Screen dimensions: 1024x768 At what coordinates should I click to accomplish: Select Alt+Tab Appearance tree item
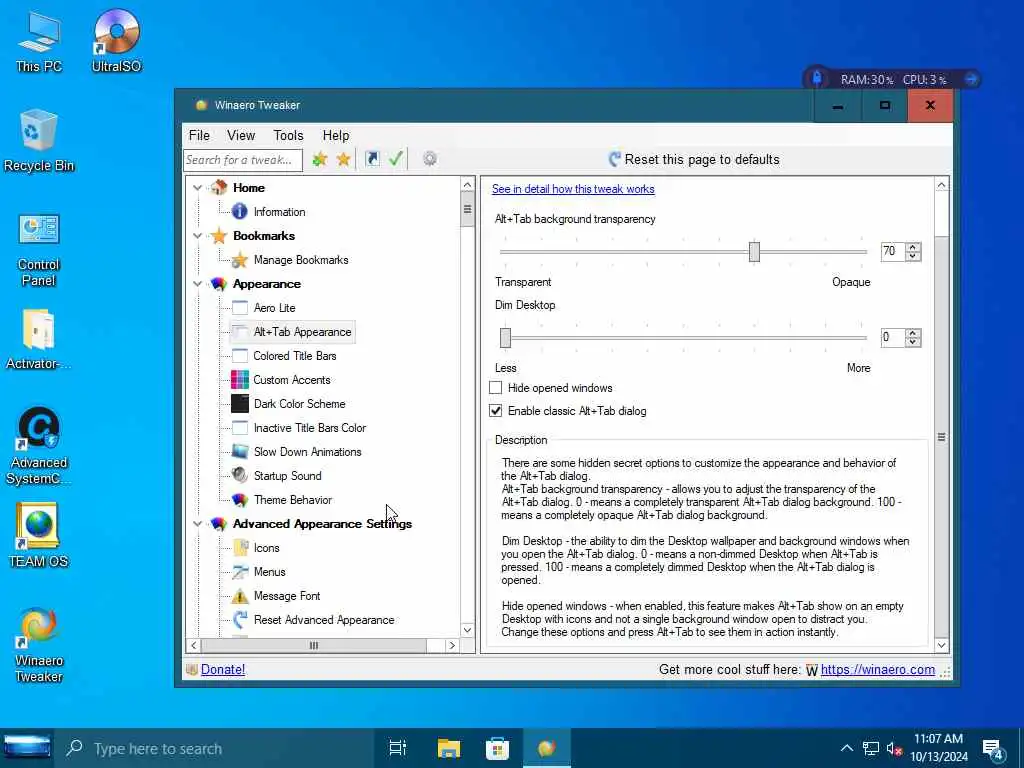[x=302, y=332]
